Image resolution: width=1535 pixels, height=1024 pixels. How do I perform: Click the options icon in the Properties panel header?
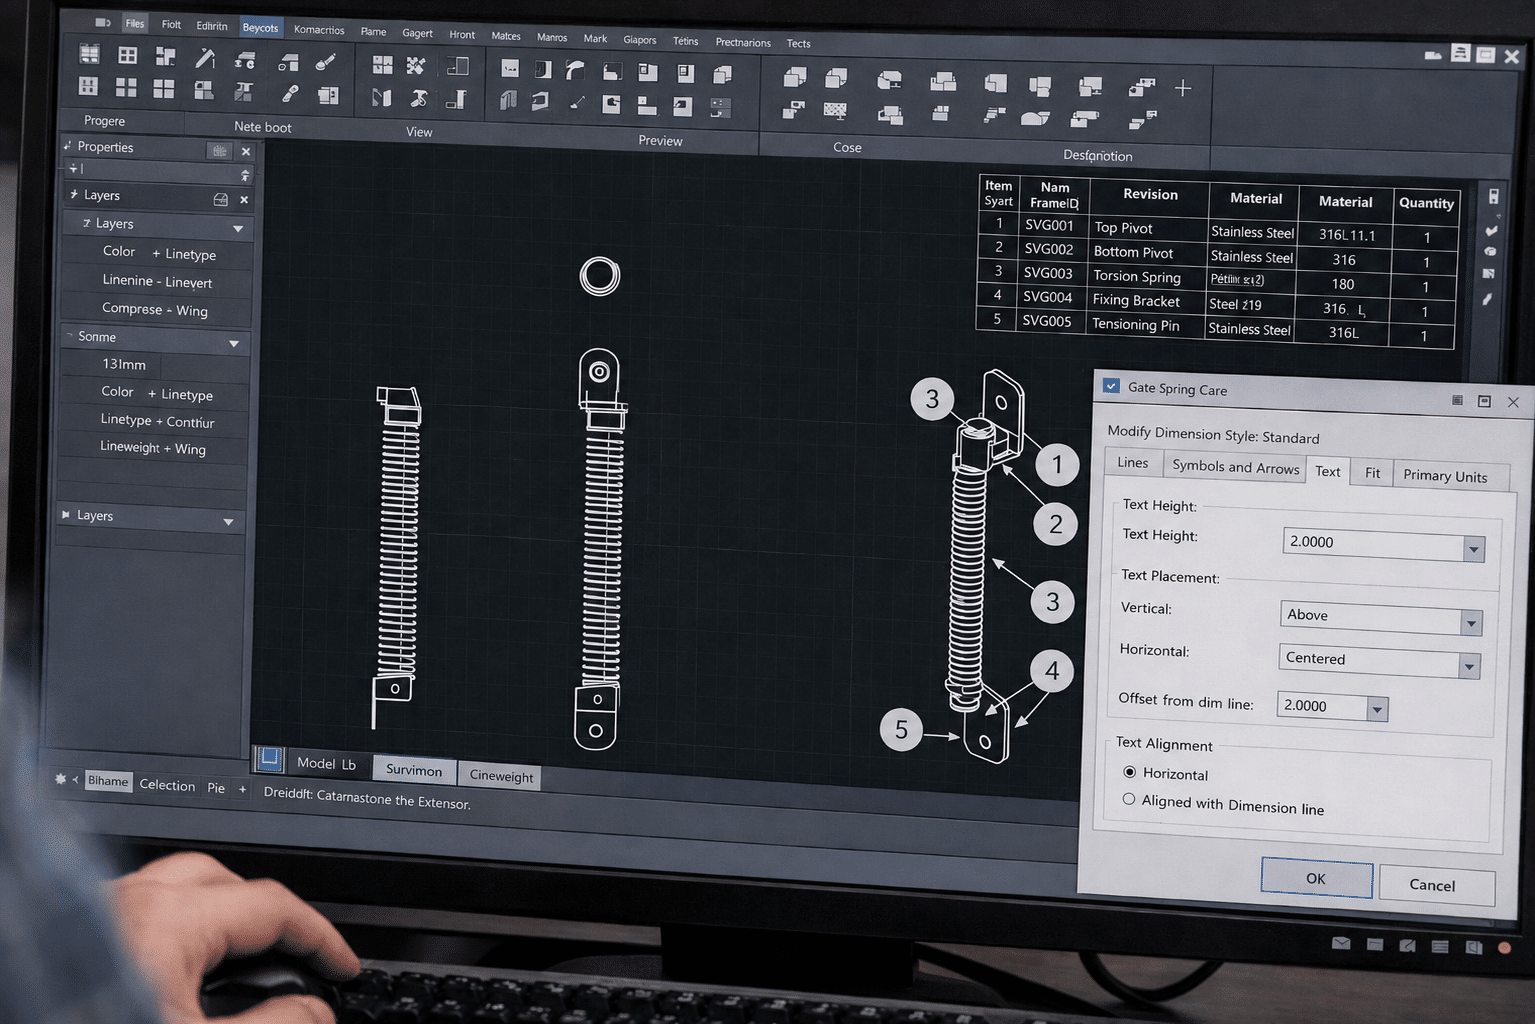219,151
